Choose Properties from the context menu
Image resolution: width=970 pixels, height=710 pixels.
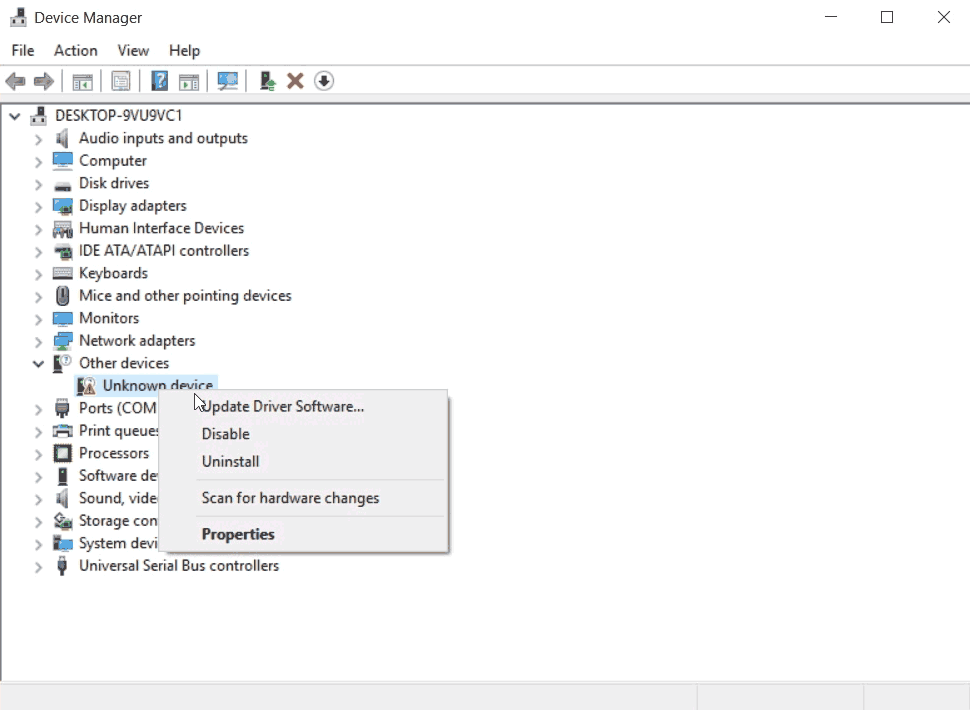[x=303, y=534]
